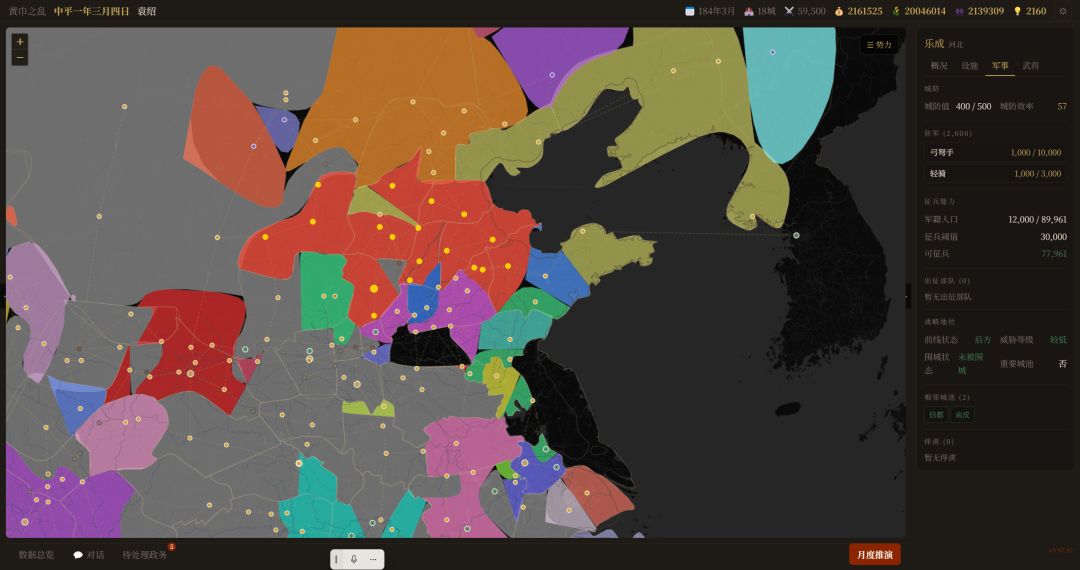This screenshot has width=1080, height=570.
Task: Switch to the 设施 tab
Action: (x=970, y=65)
